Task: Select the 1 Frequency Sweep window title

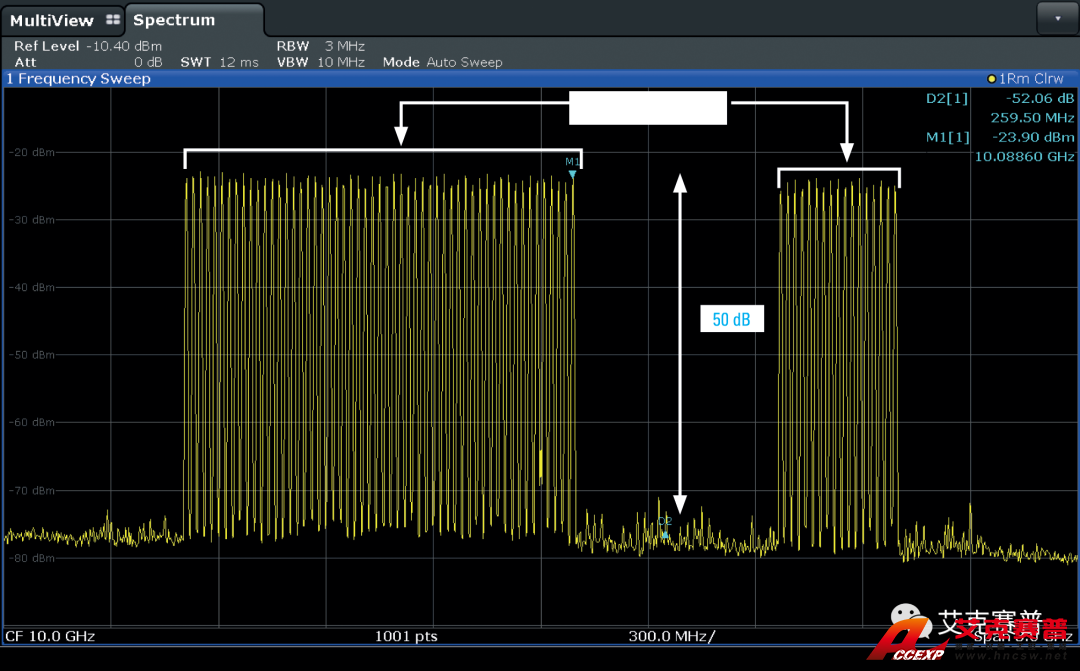Action: coord(78,79)
